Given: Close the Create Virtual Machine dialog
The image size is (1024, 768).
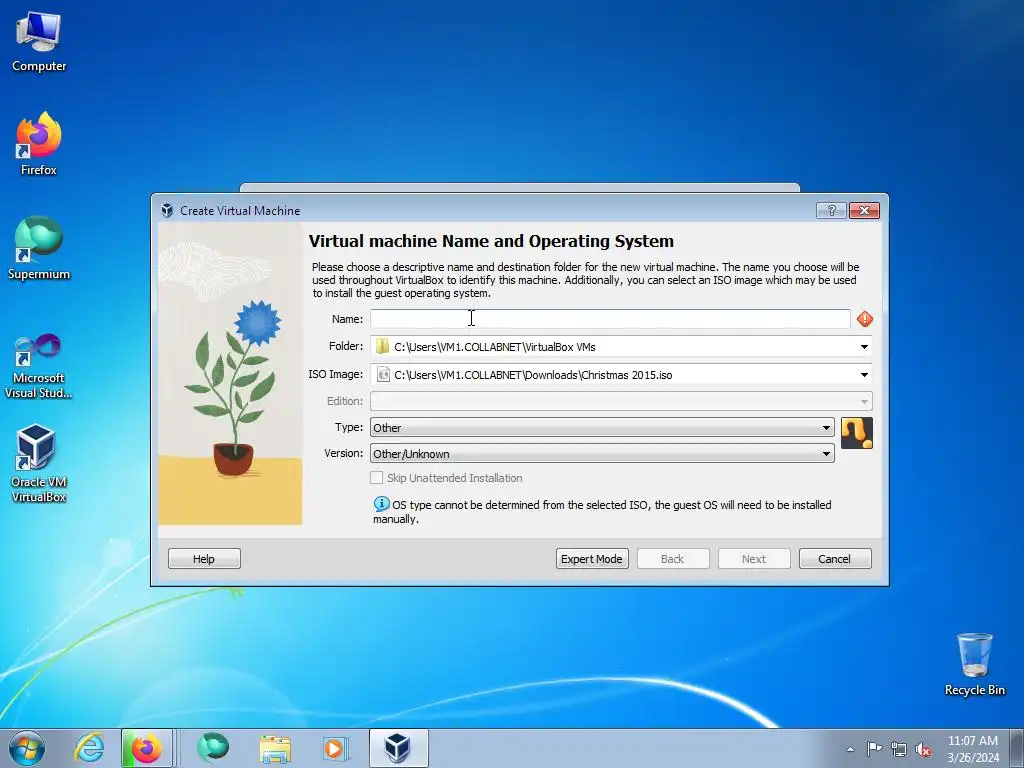Looking at the screenshot, I should pyautogui.click(x=864, y=210).
